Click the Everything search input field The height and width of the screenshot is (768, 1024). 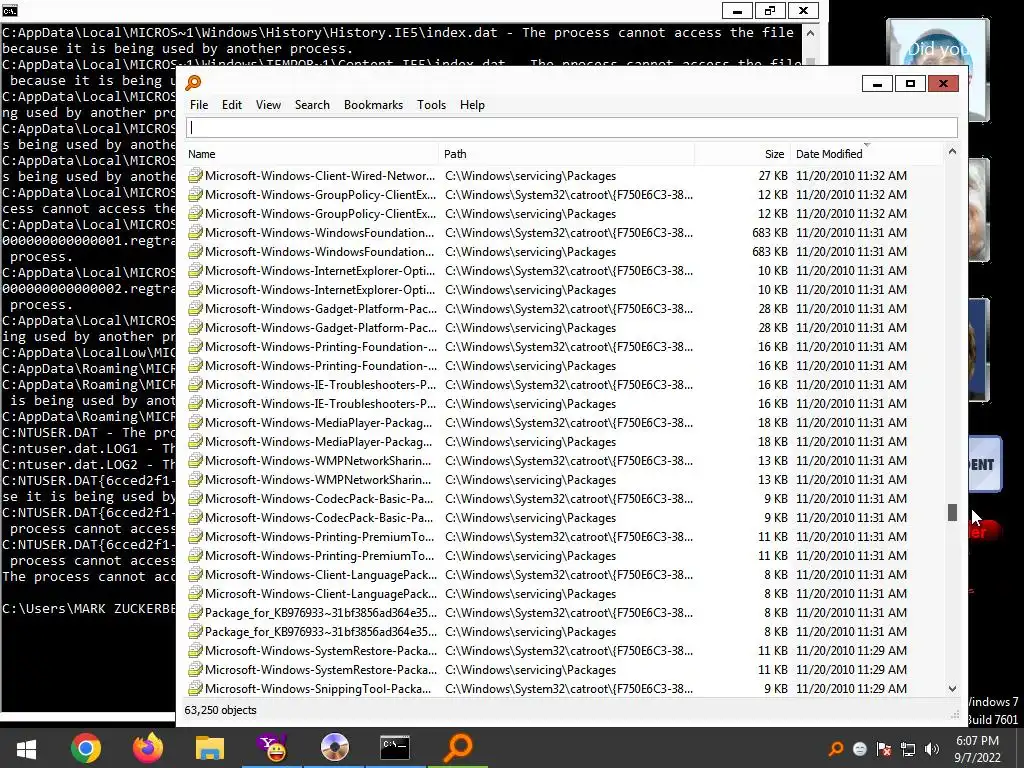pos(571,127)
